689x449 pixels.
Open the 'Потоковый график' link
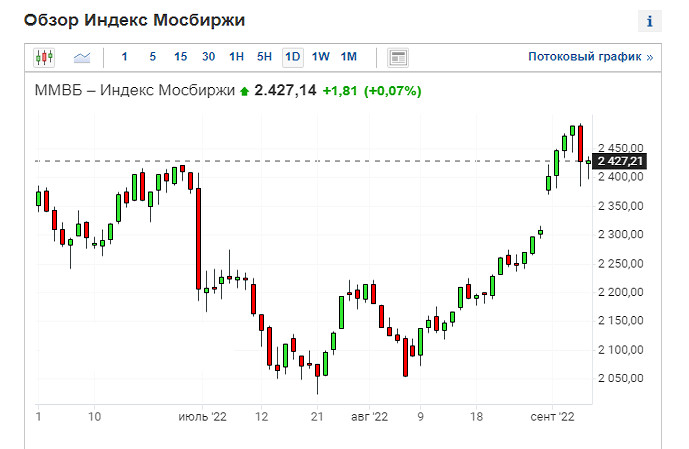pyautogui.click(x=590, y=57)
